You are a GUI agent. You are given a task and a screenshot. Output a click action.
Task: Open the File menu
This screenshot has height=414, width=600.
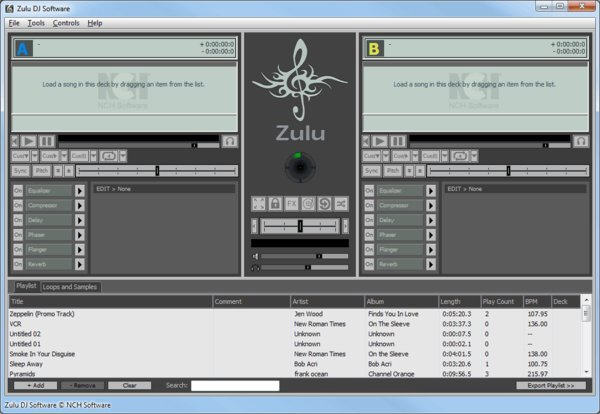pos(14,23)
